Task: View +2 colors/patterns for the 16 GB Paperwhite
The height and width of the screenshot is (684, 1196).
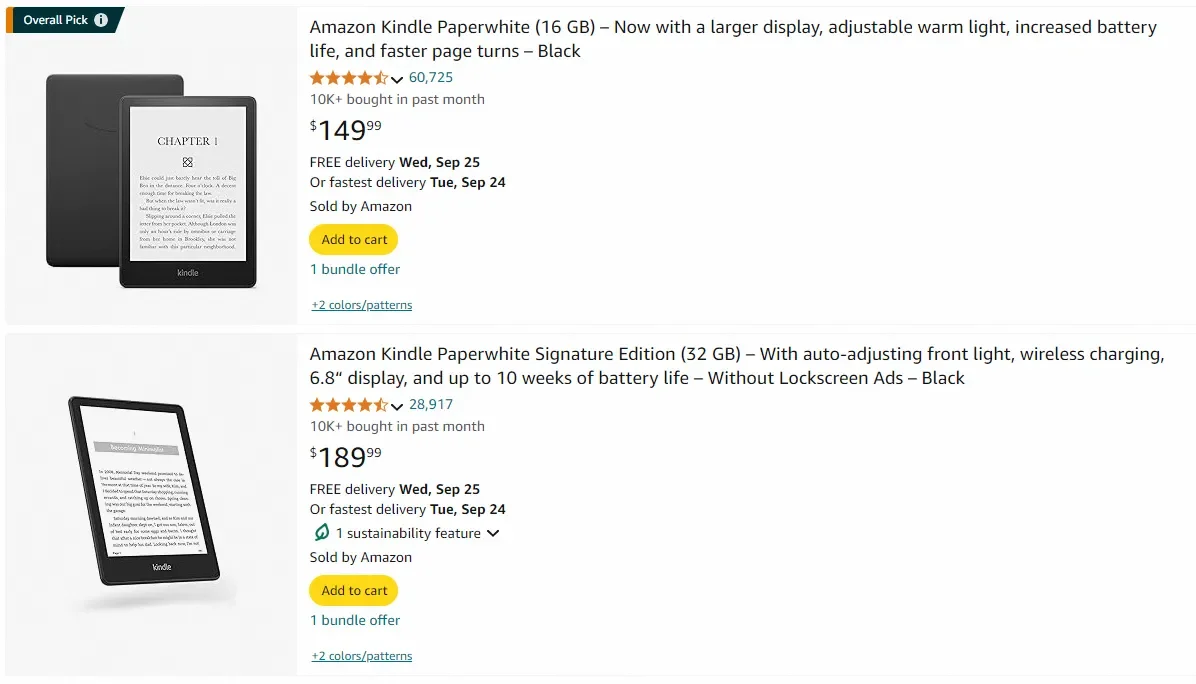Action: pos(361,305)
